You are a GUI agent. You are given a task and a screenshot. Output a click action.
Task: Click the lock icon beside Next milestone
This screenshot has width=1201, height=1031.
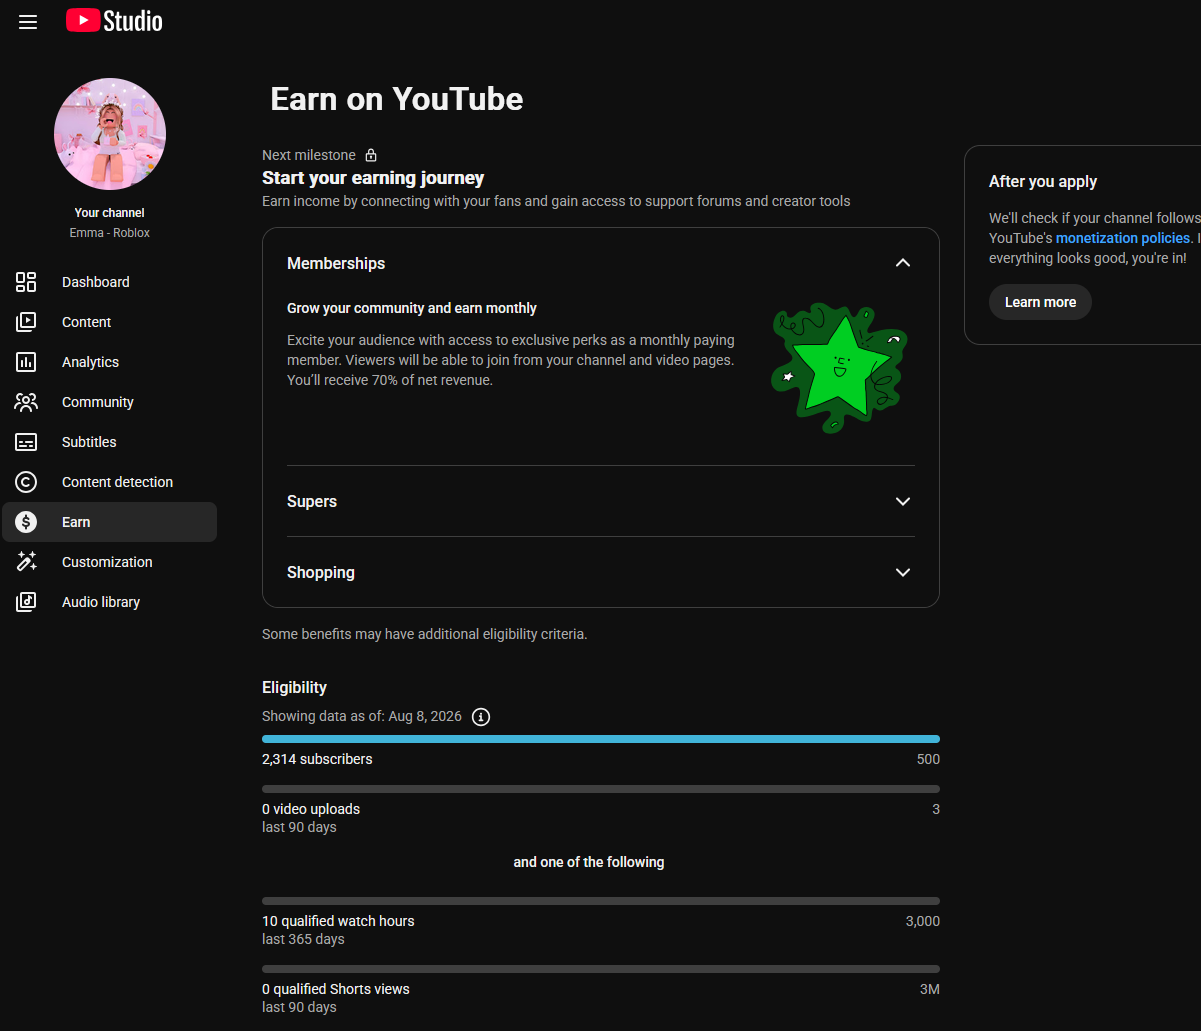coord(371,155)
